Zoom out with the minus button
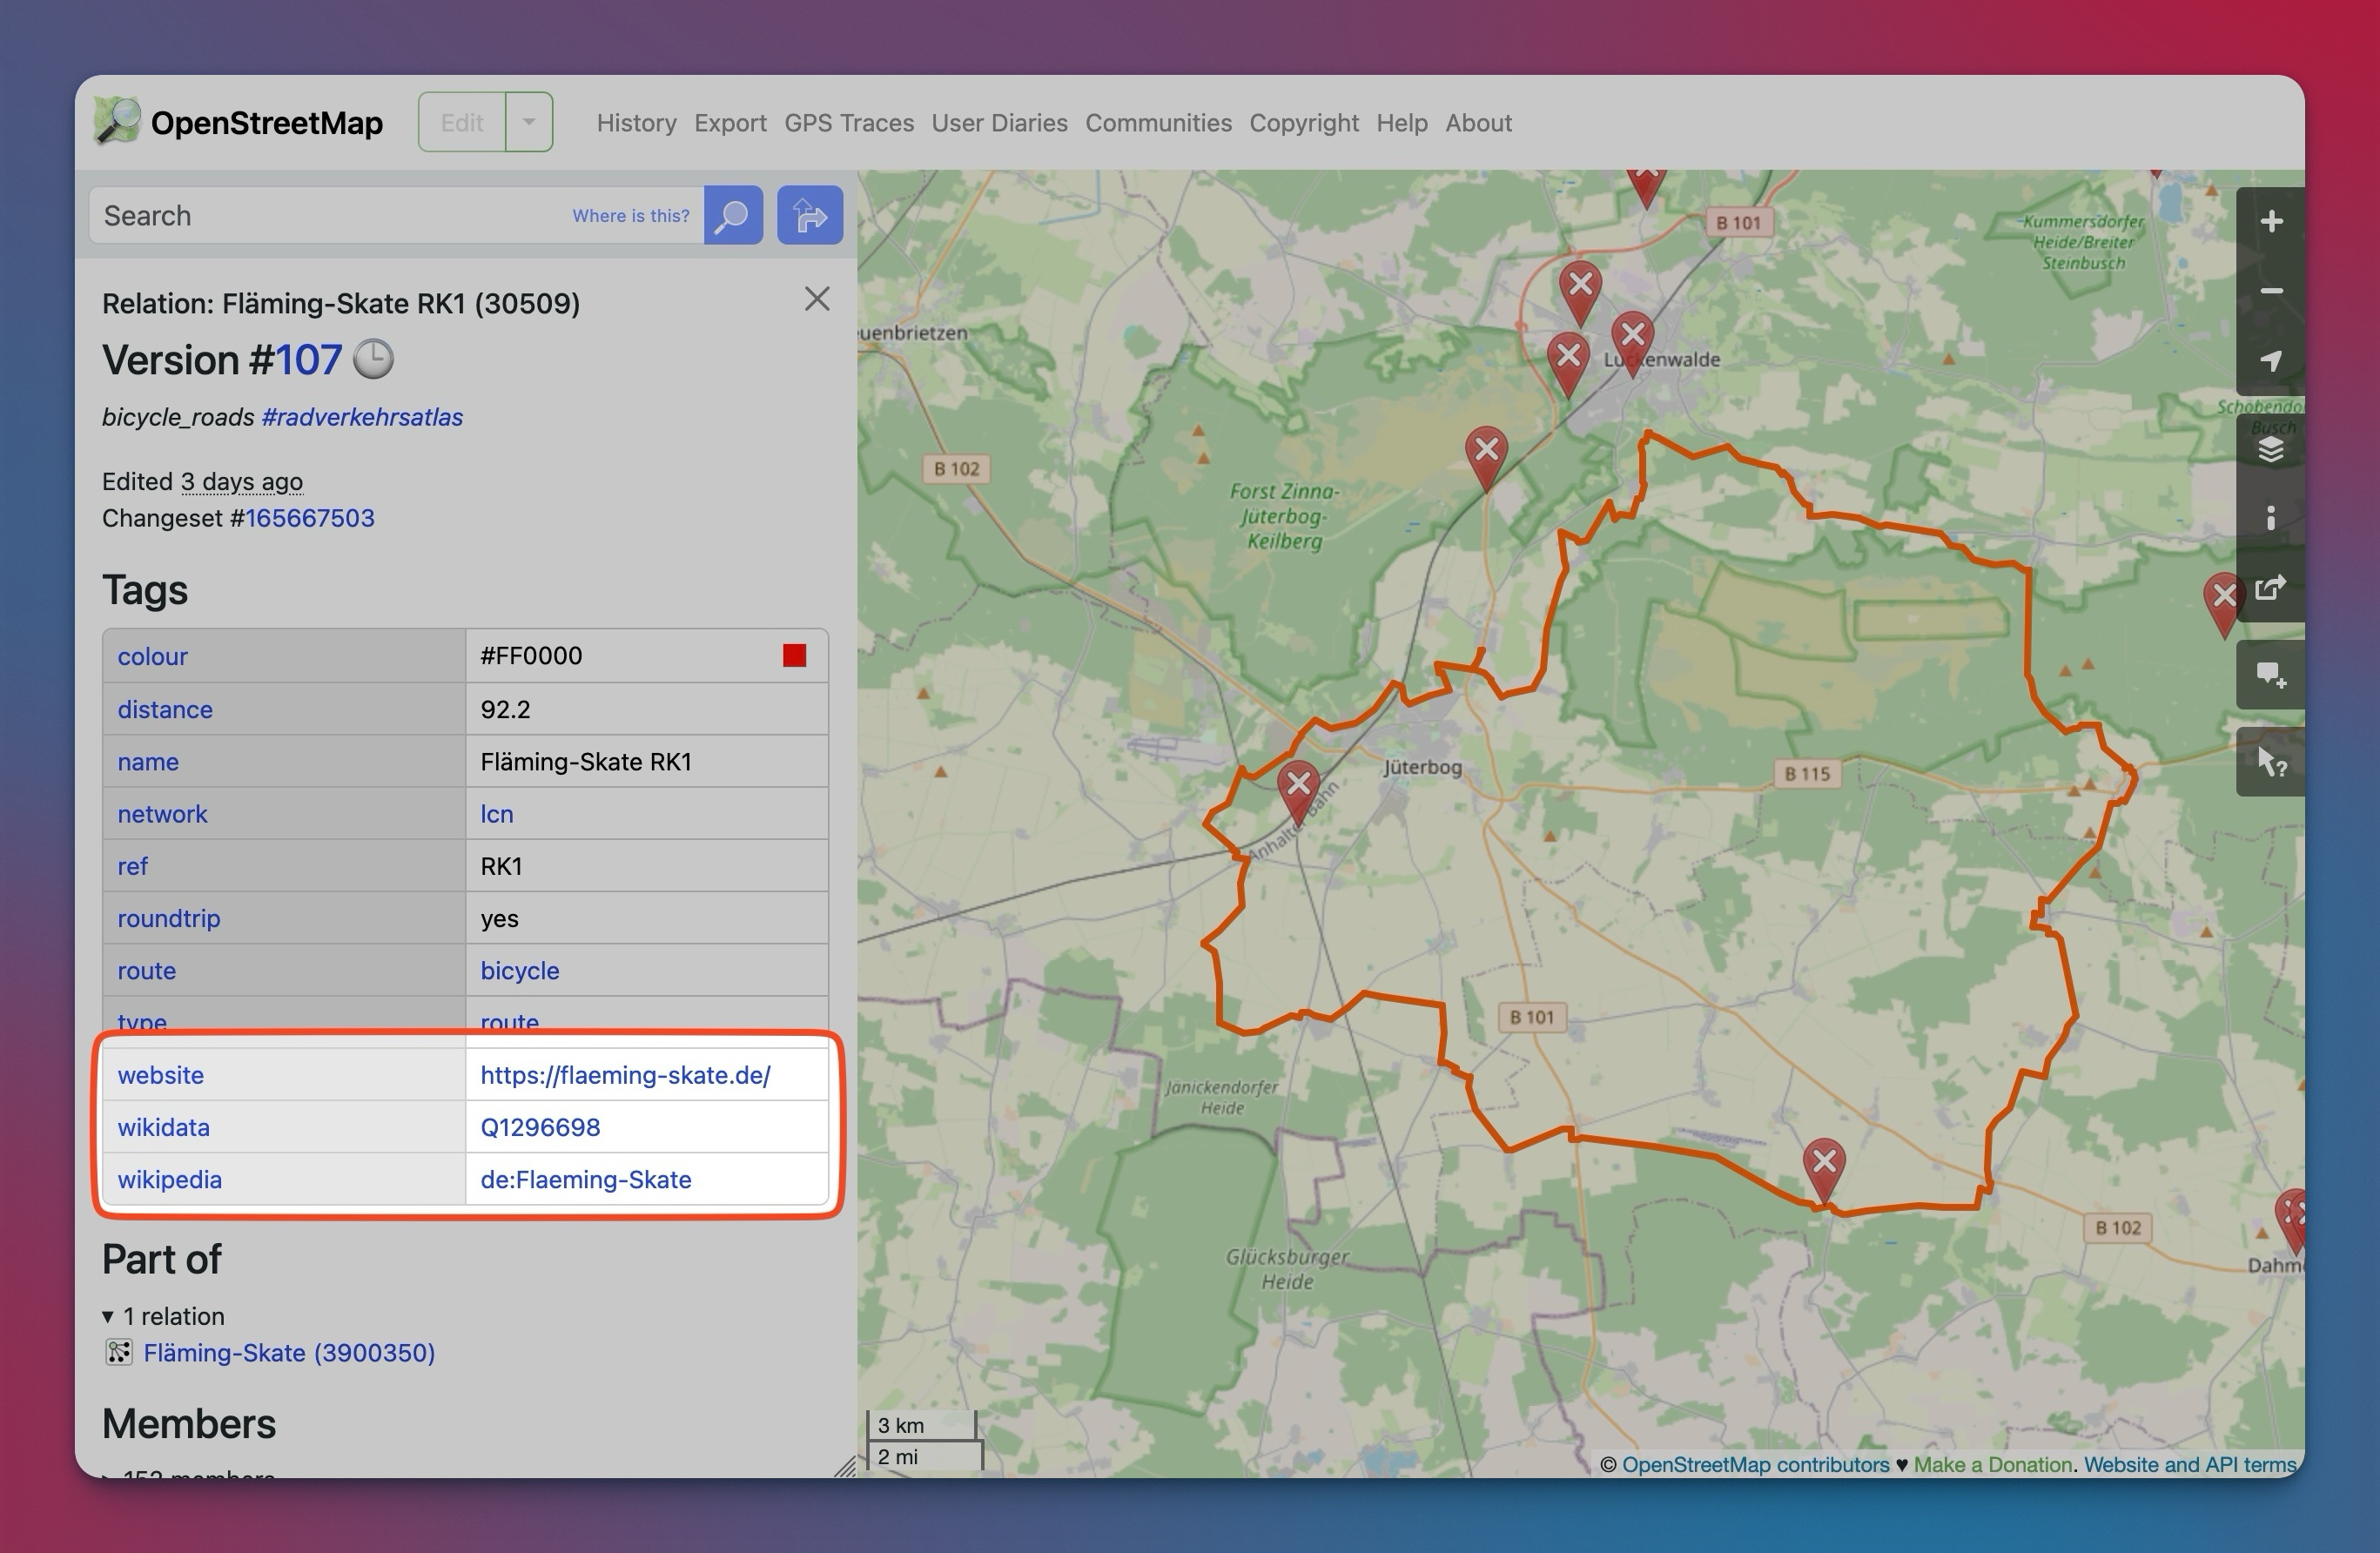Viewport: 2380px width, 1553px height. pyautogui.click(x=2271, y=291)
